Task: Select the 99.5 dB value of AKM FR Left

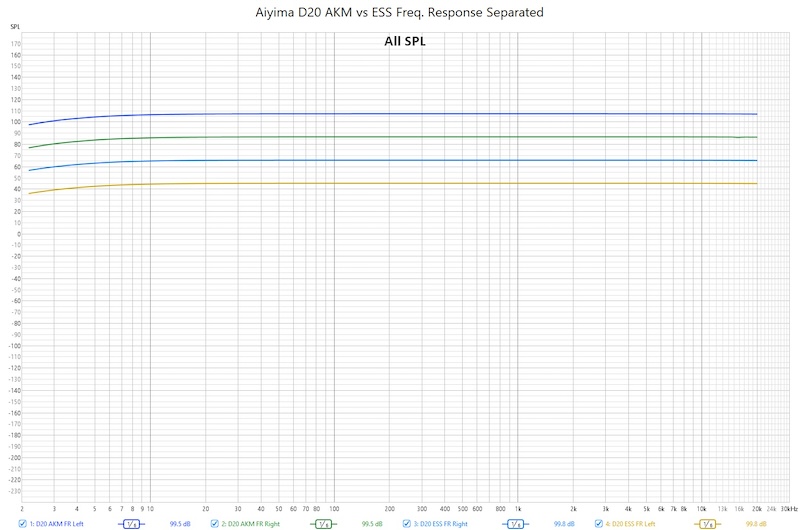Action: tap(180, 524)
